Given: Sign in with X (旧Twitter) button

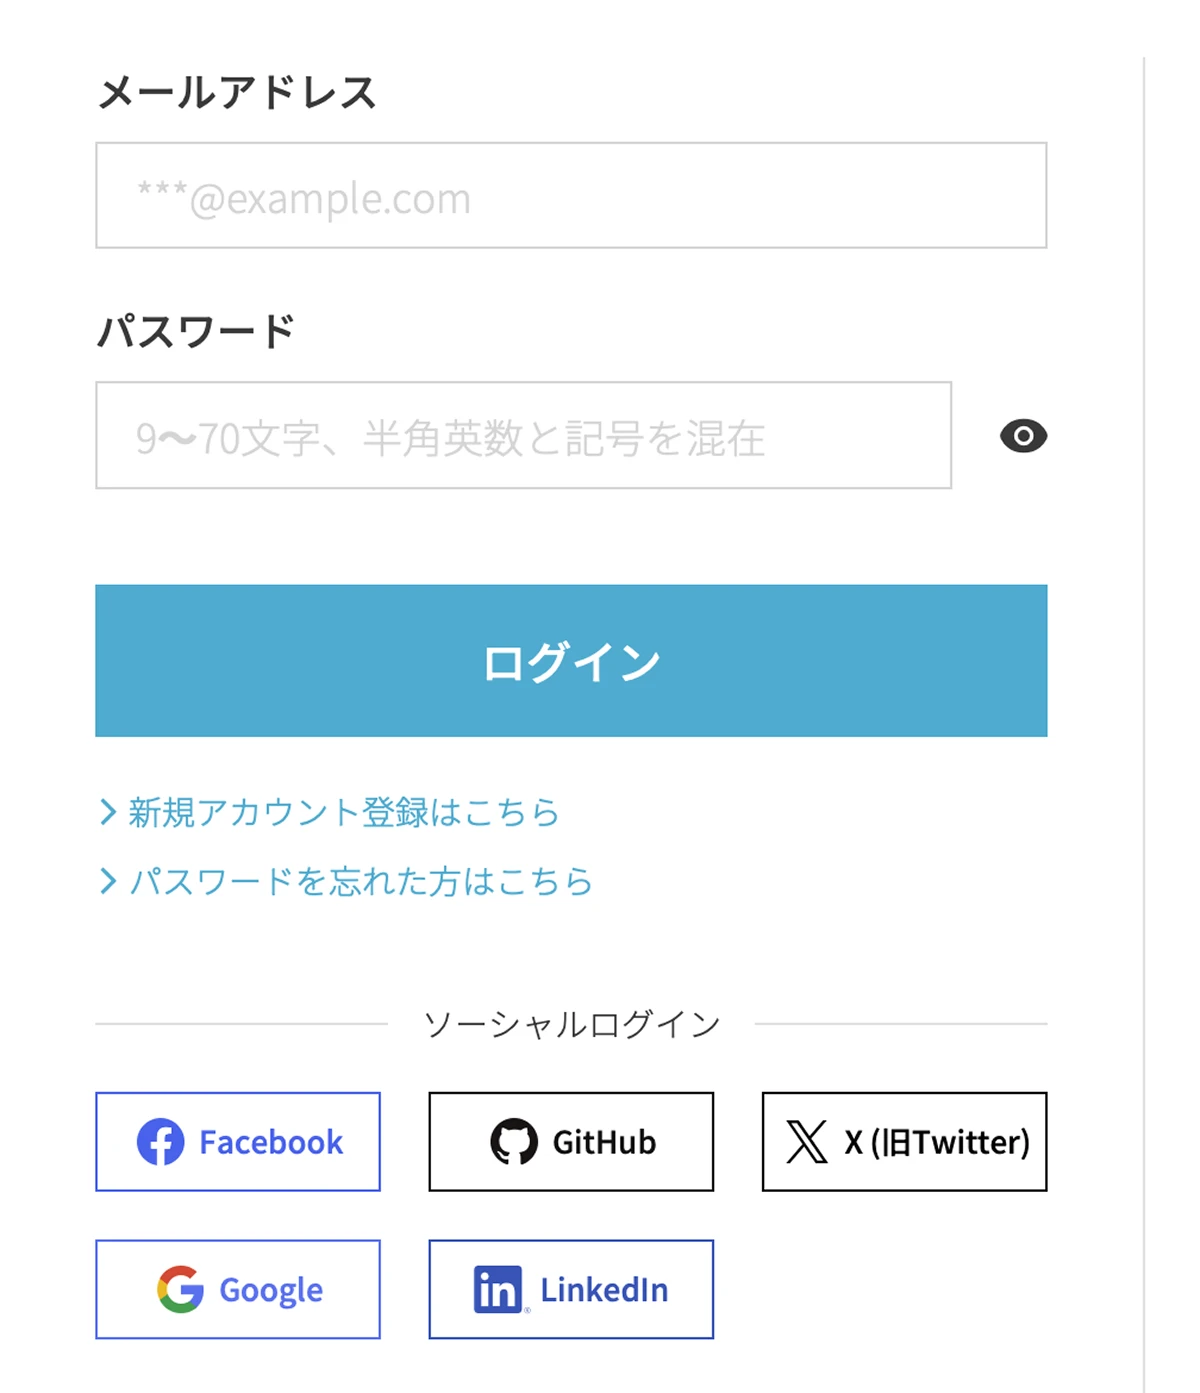Looking at the screenshot, I should click(904, 1142).
